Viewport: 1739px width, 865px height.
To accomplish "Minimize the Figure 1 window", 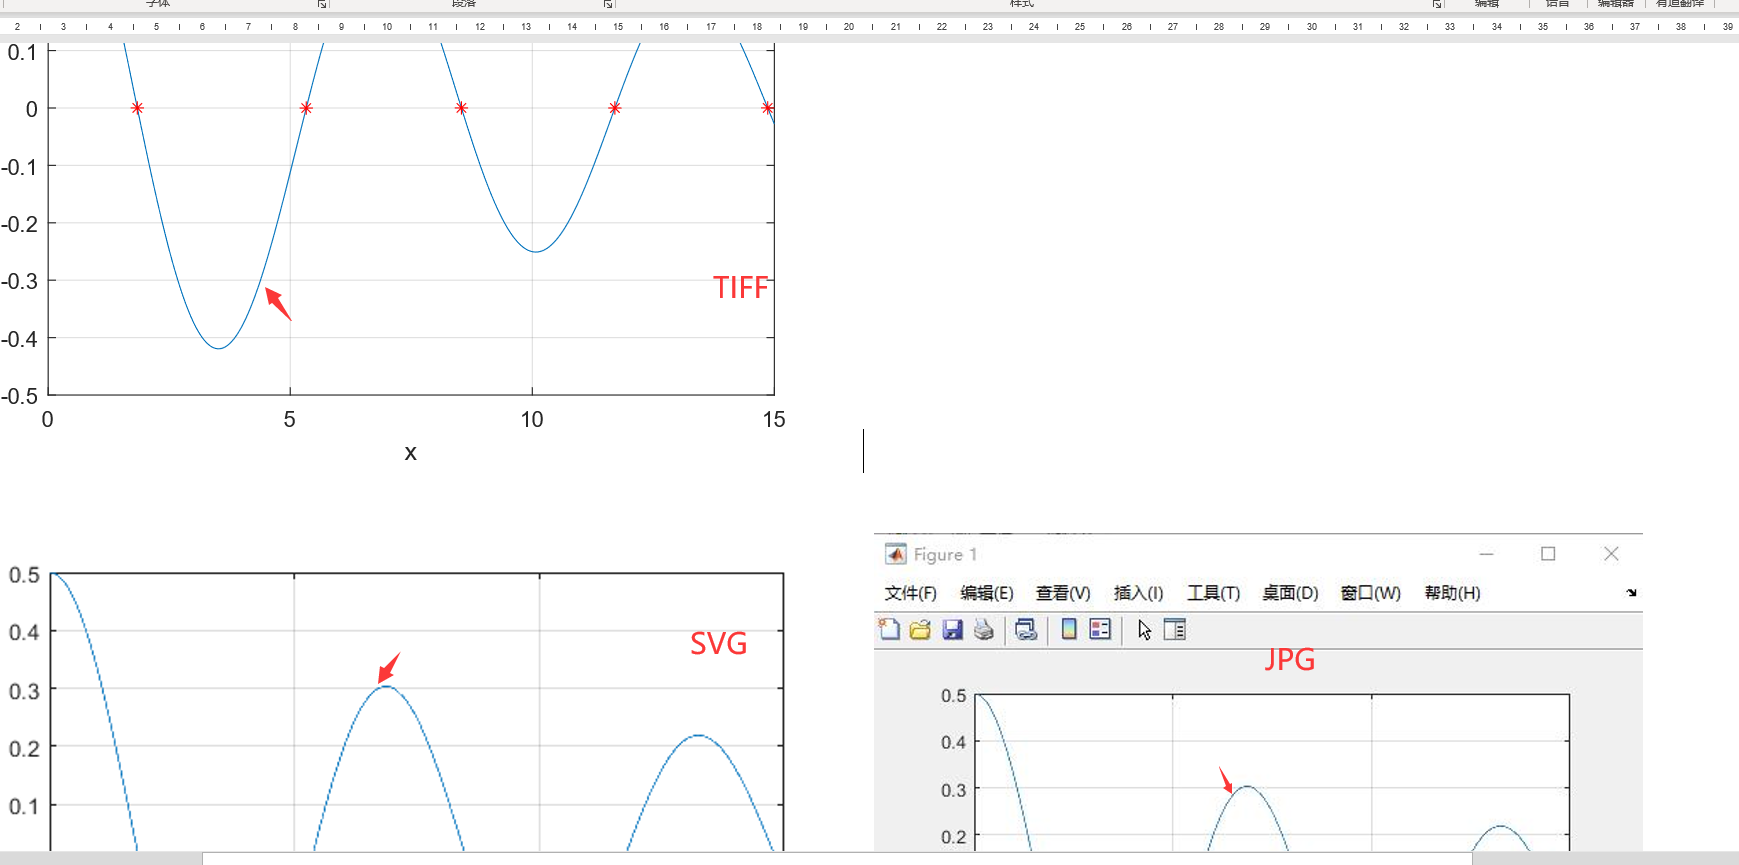I will (1487, 554).
